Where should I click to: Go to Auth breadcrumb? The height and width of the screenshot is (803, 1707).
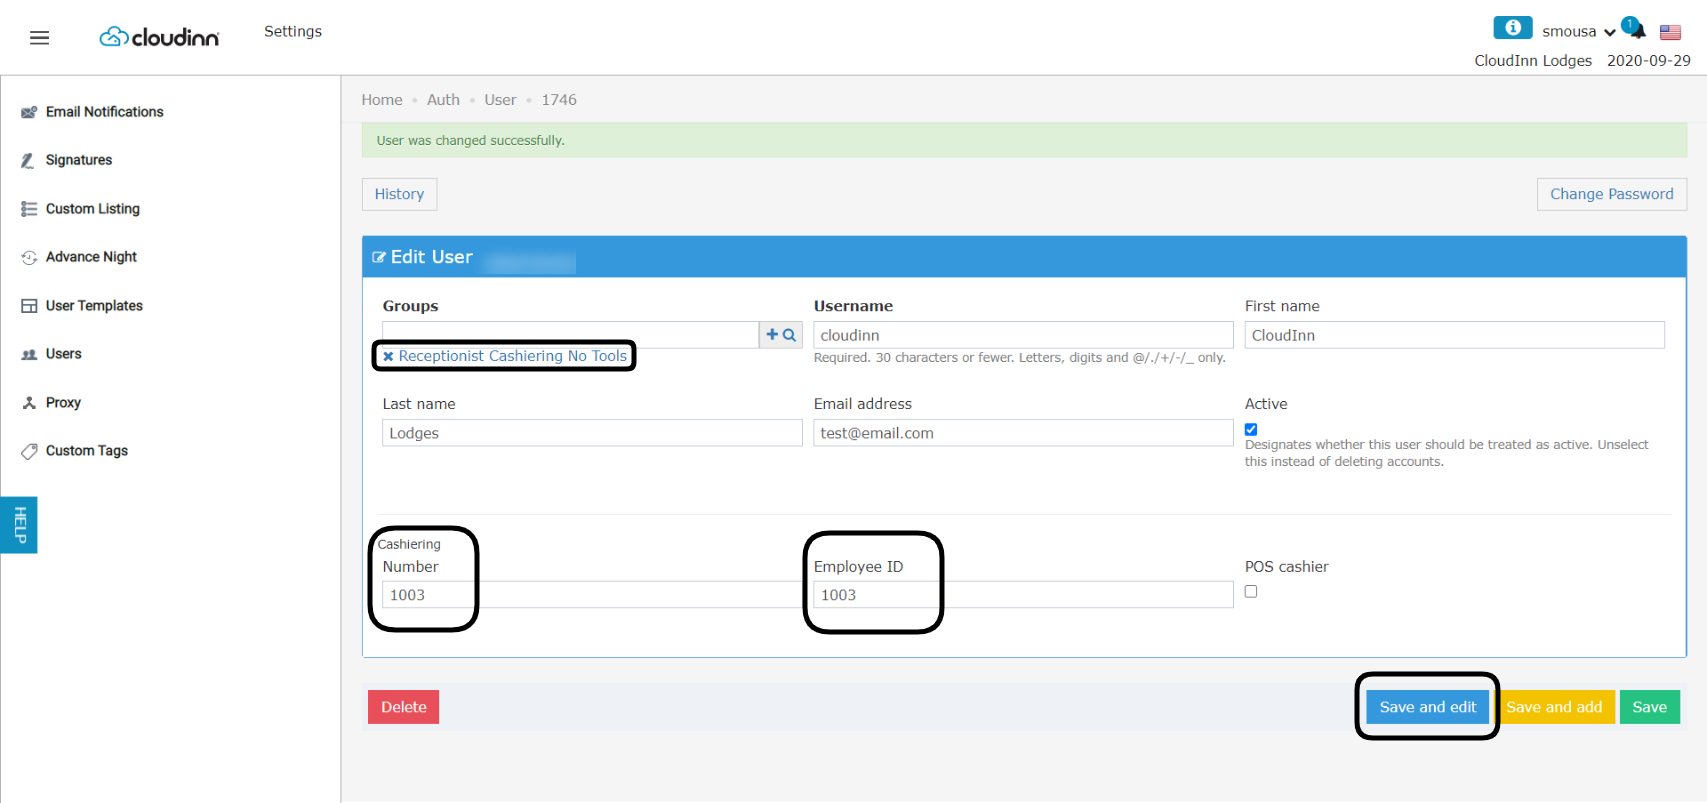[443, 100]
